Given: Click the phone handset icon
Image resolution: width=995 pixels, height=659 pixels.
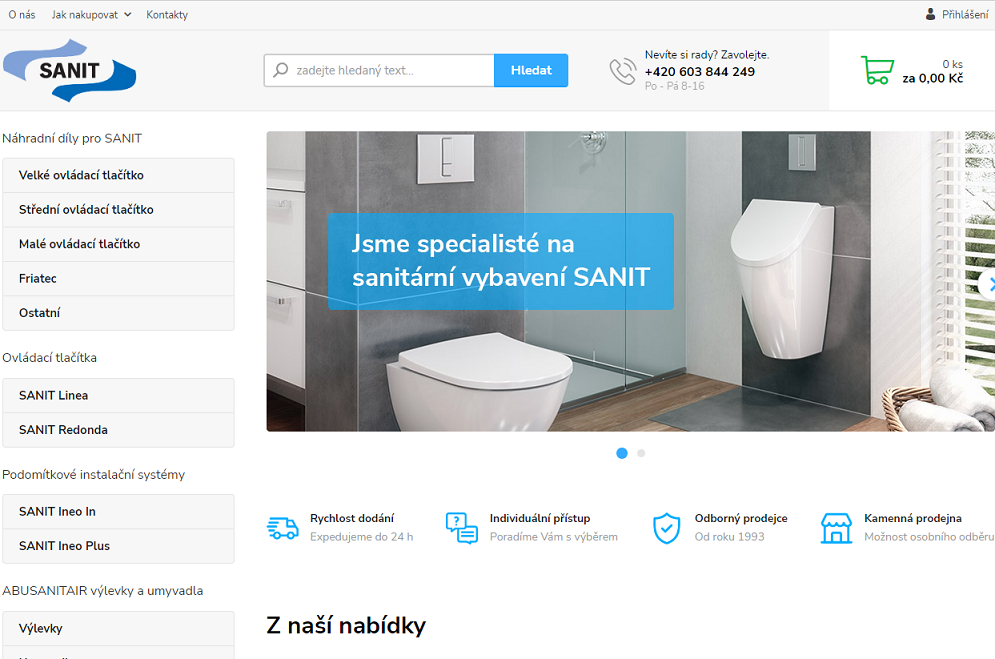Looking at the screenshot, I should 623,71.
